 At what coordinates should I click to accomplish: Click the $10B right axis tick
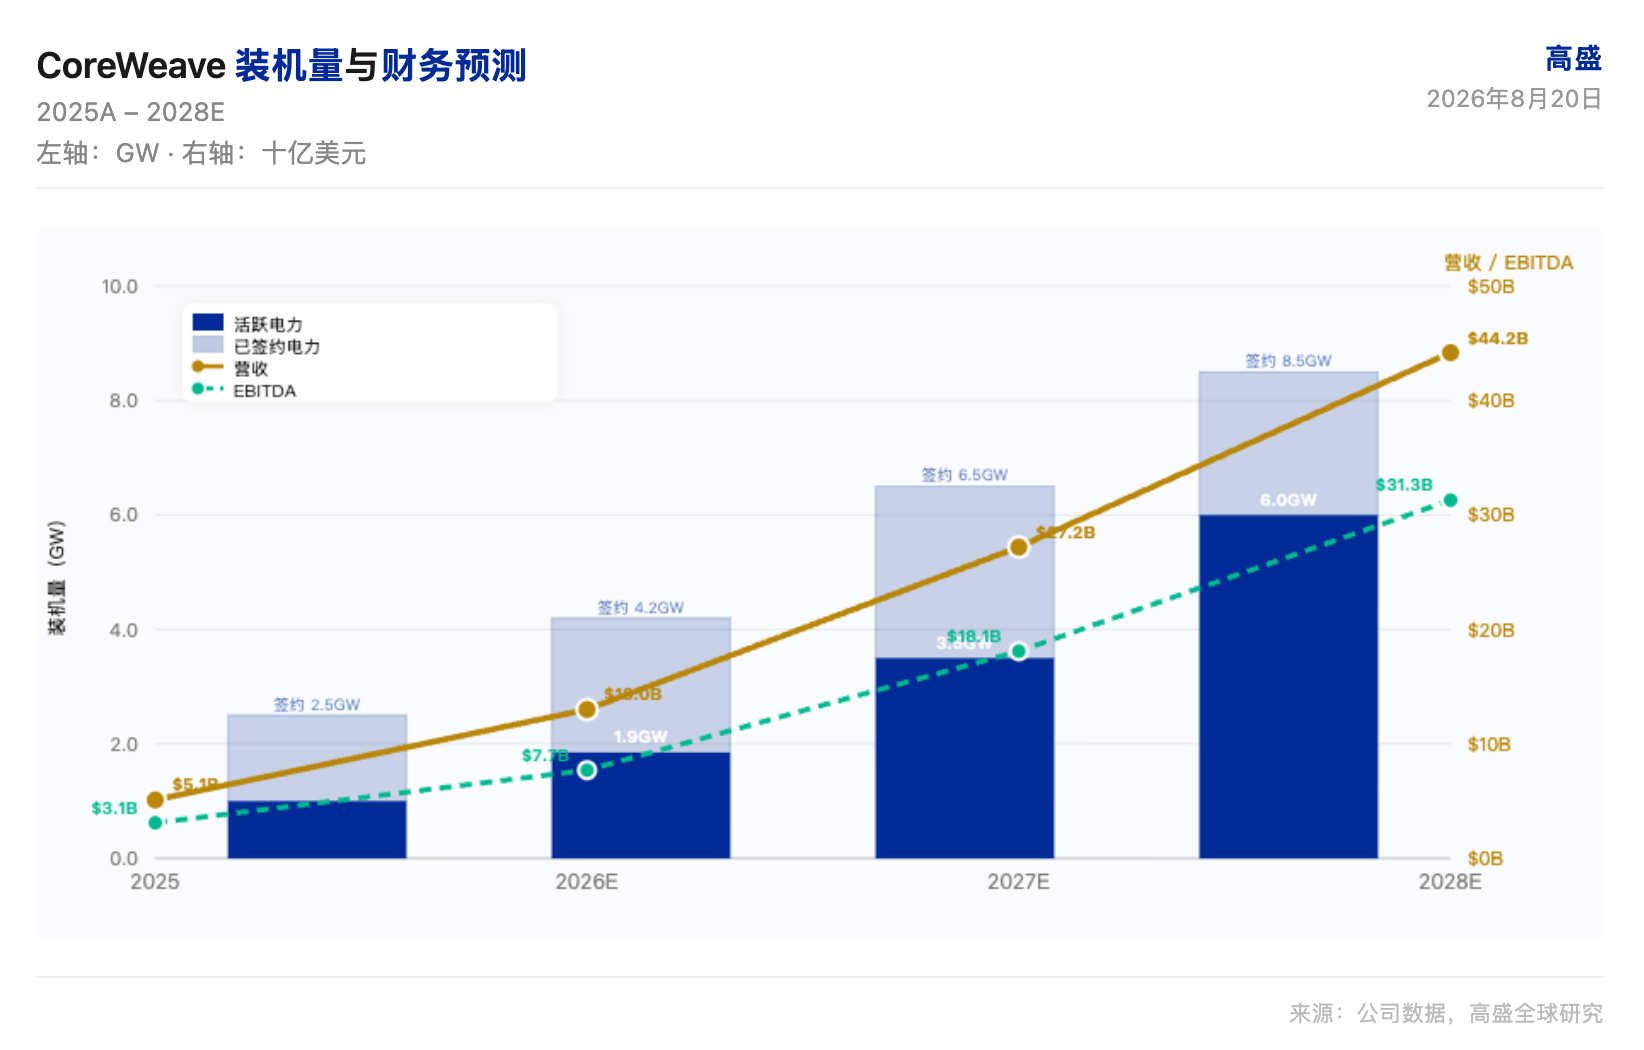[x=1489, y=744]
